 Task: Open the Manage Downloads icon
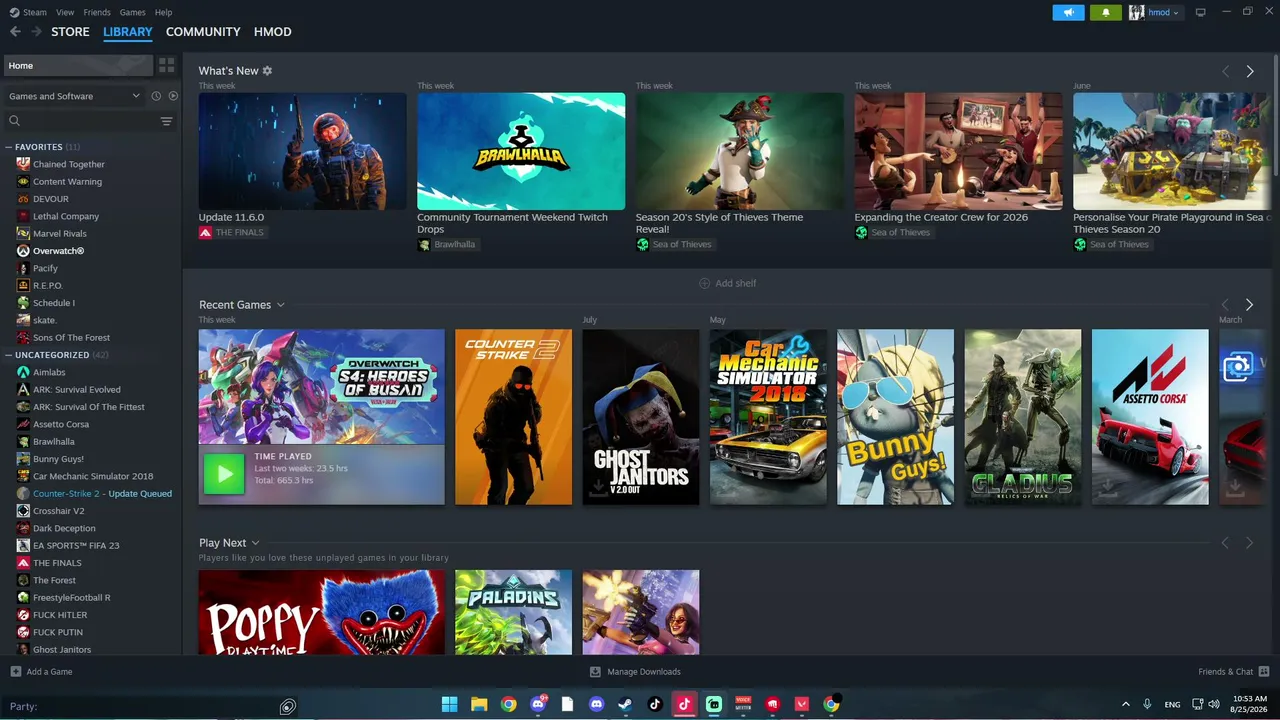(595, 672)
